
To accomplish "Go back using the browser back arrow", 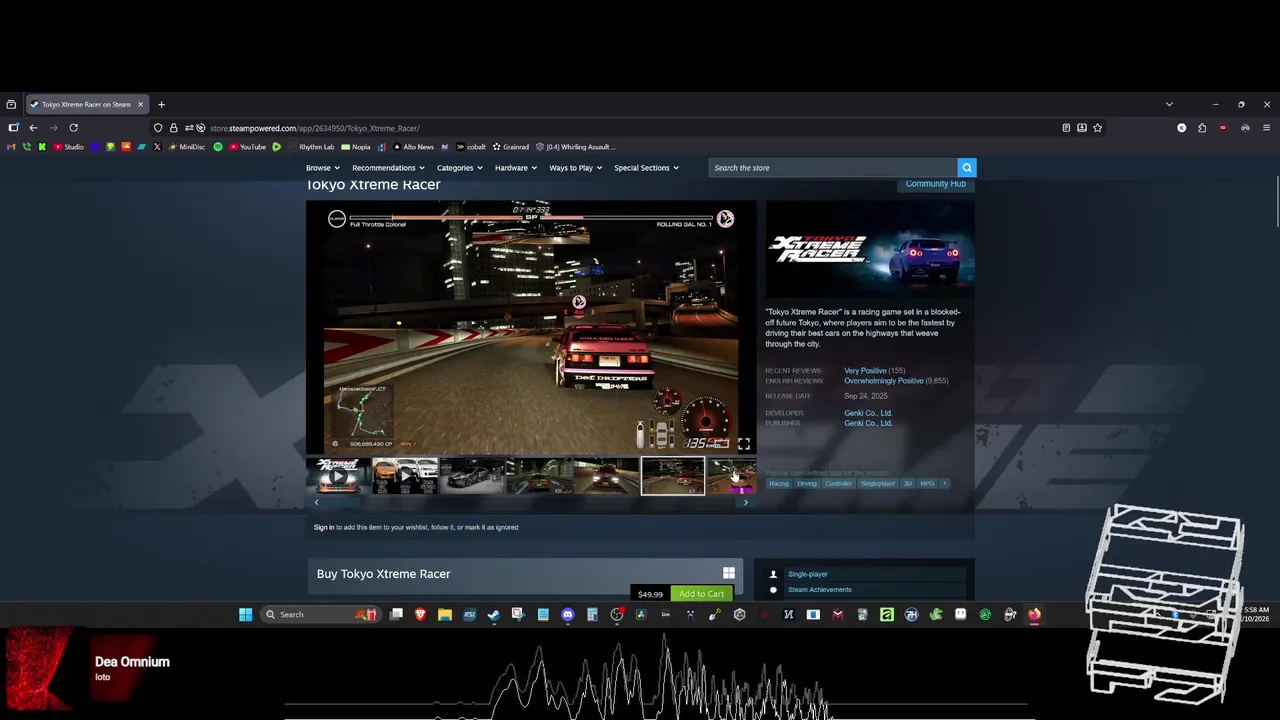I will 33,128.
